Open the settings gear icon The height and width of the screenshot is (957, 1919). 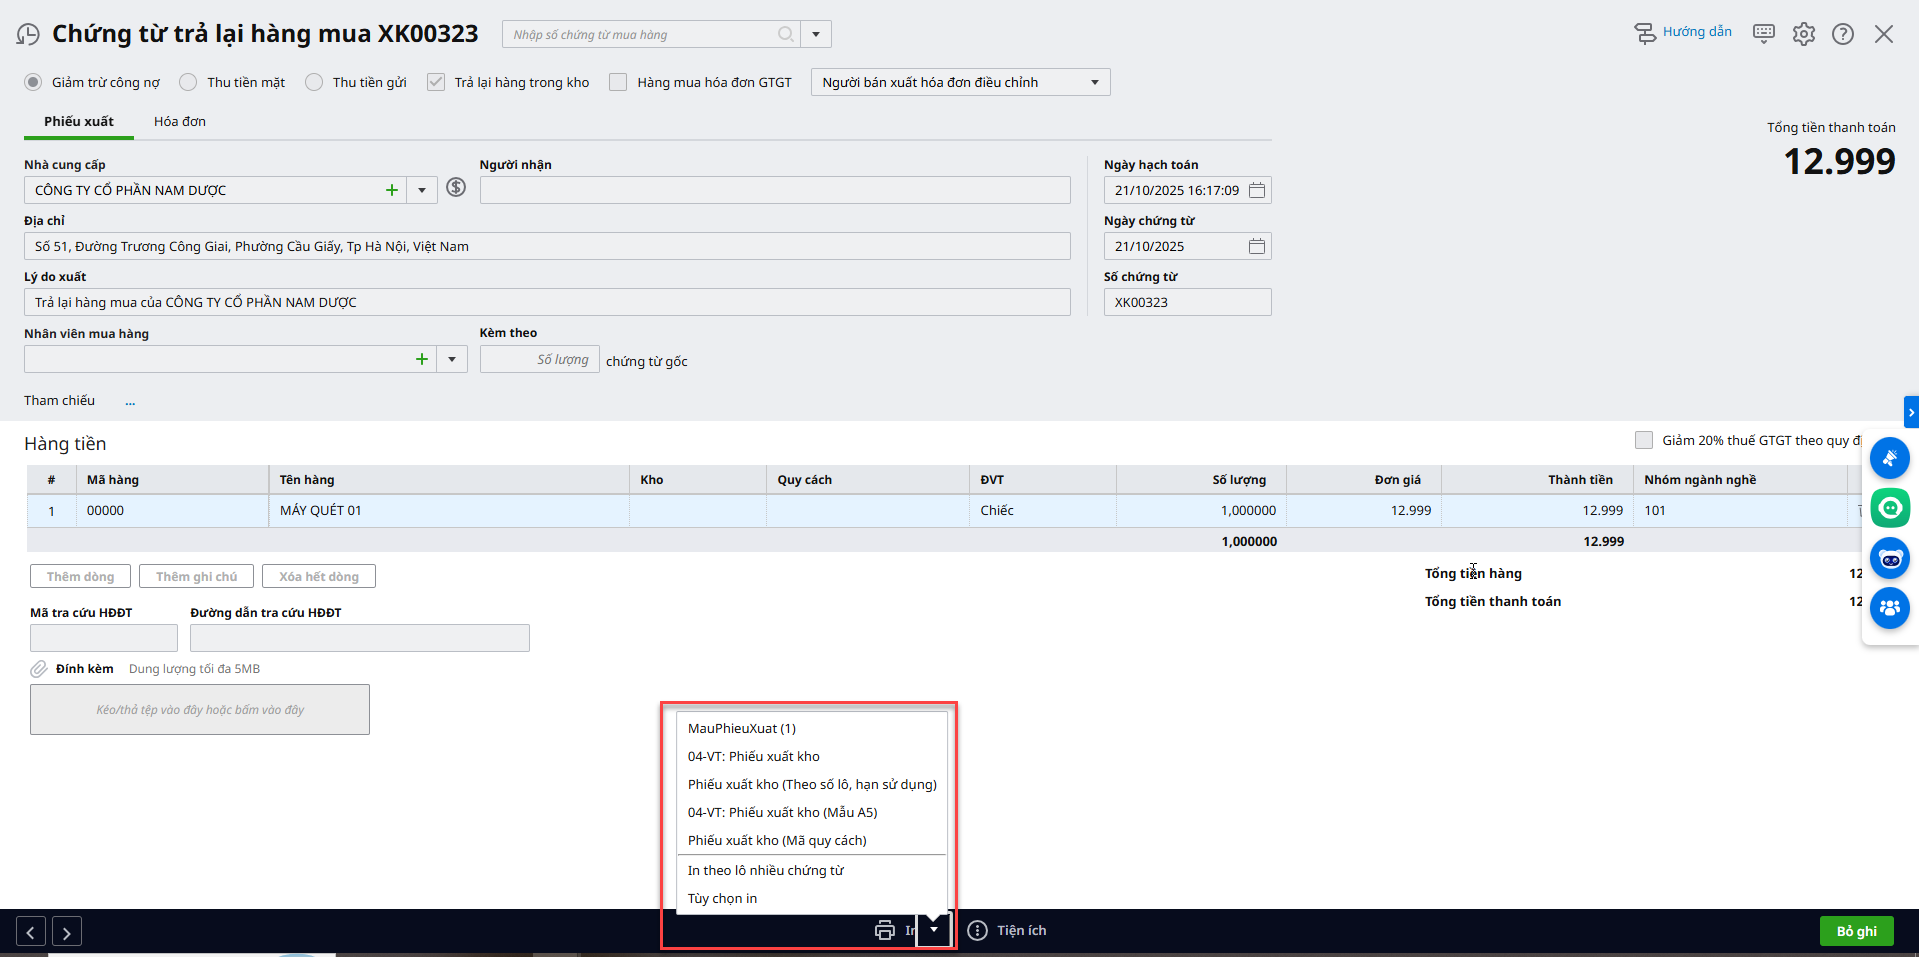(1803, 34)
